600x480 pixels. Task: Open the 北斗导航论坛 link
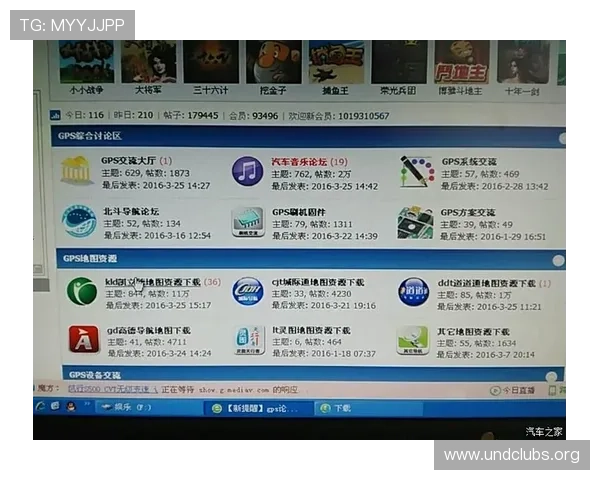[131, 212]
